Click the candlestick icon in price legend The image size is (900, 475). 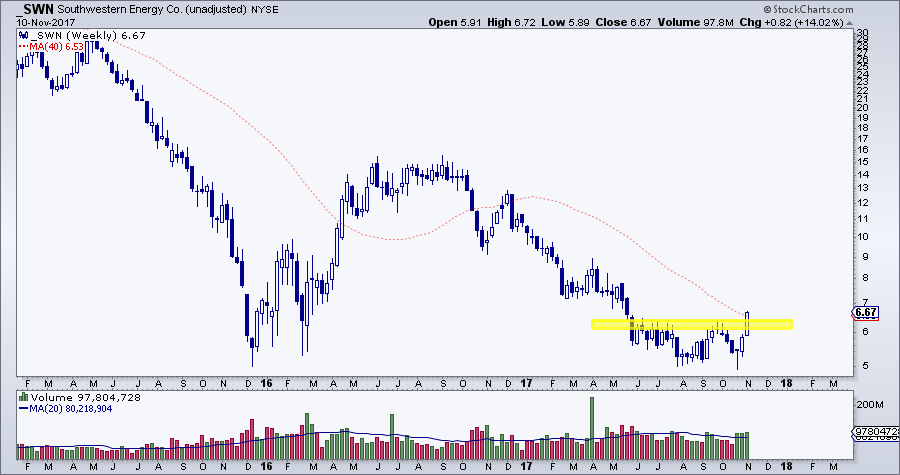pos(24,36)
